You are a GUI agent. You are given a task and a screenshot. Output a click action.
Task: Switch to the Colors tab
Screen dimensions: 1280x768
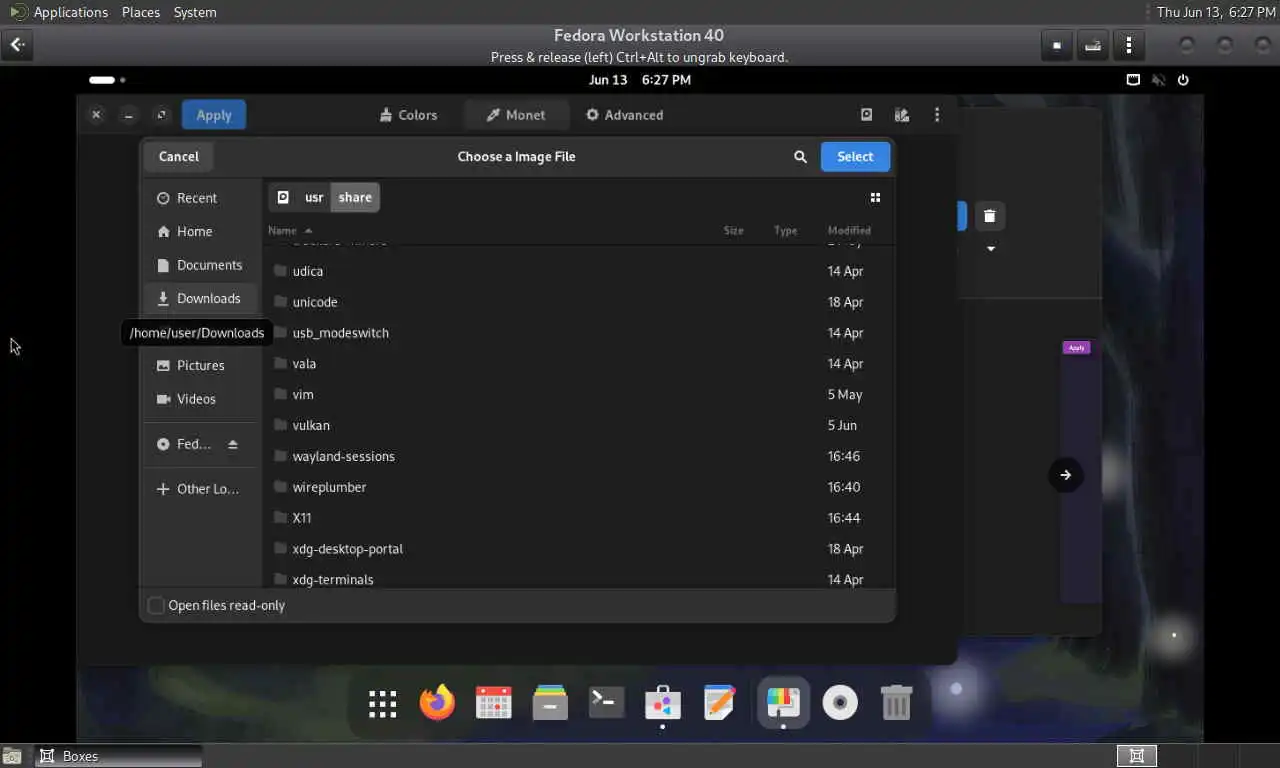(408, 115)
